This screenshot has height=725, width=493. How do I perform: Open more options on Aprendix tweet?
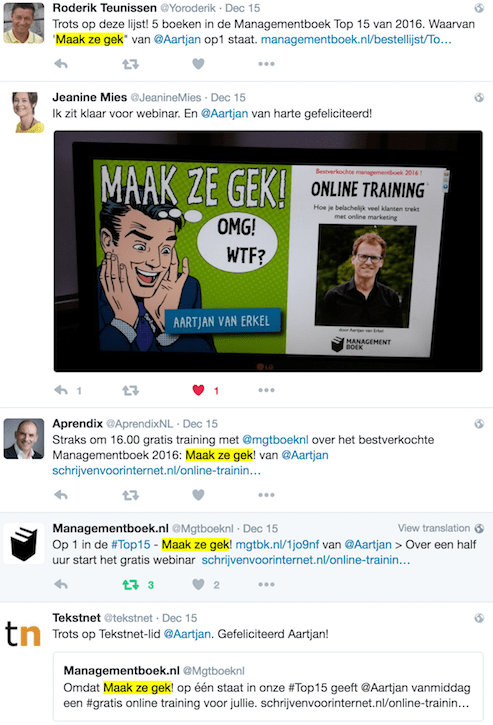(x=266, y=495)
